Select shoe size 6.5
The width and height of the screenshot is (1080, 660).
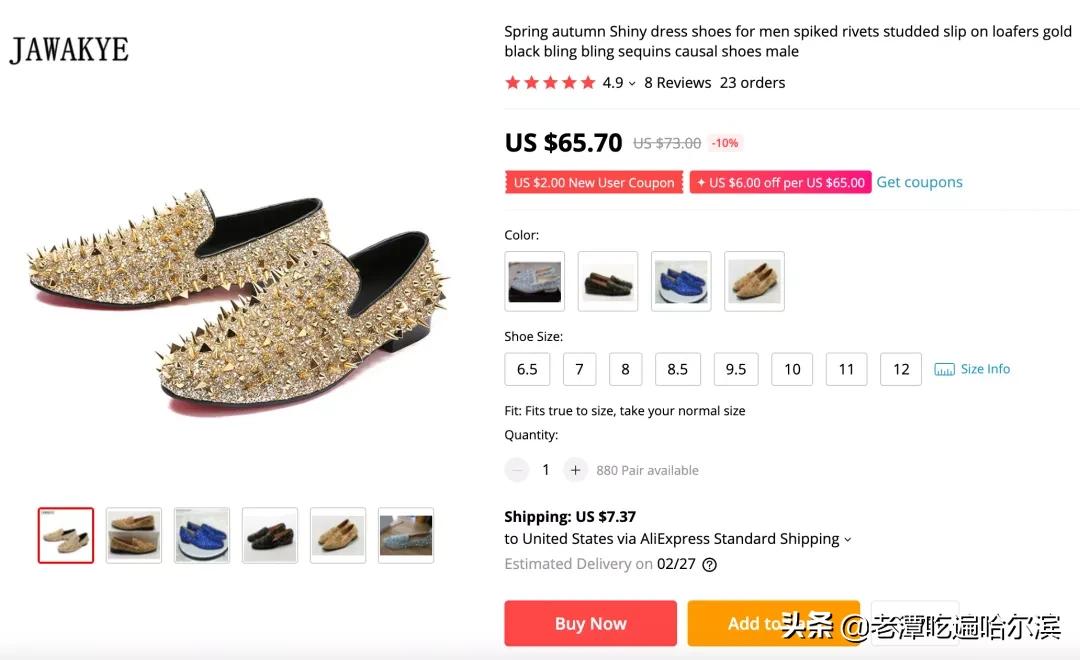(527, 369)
